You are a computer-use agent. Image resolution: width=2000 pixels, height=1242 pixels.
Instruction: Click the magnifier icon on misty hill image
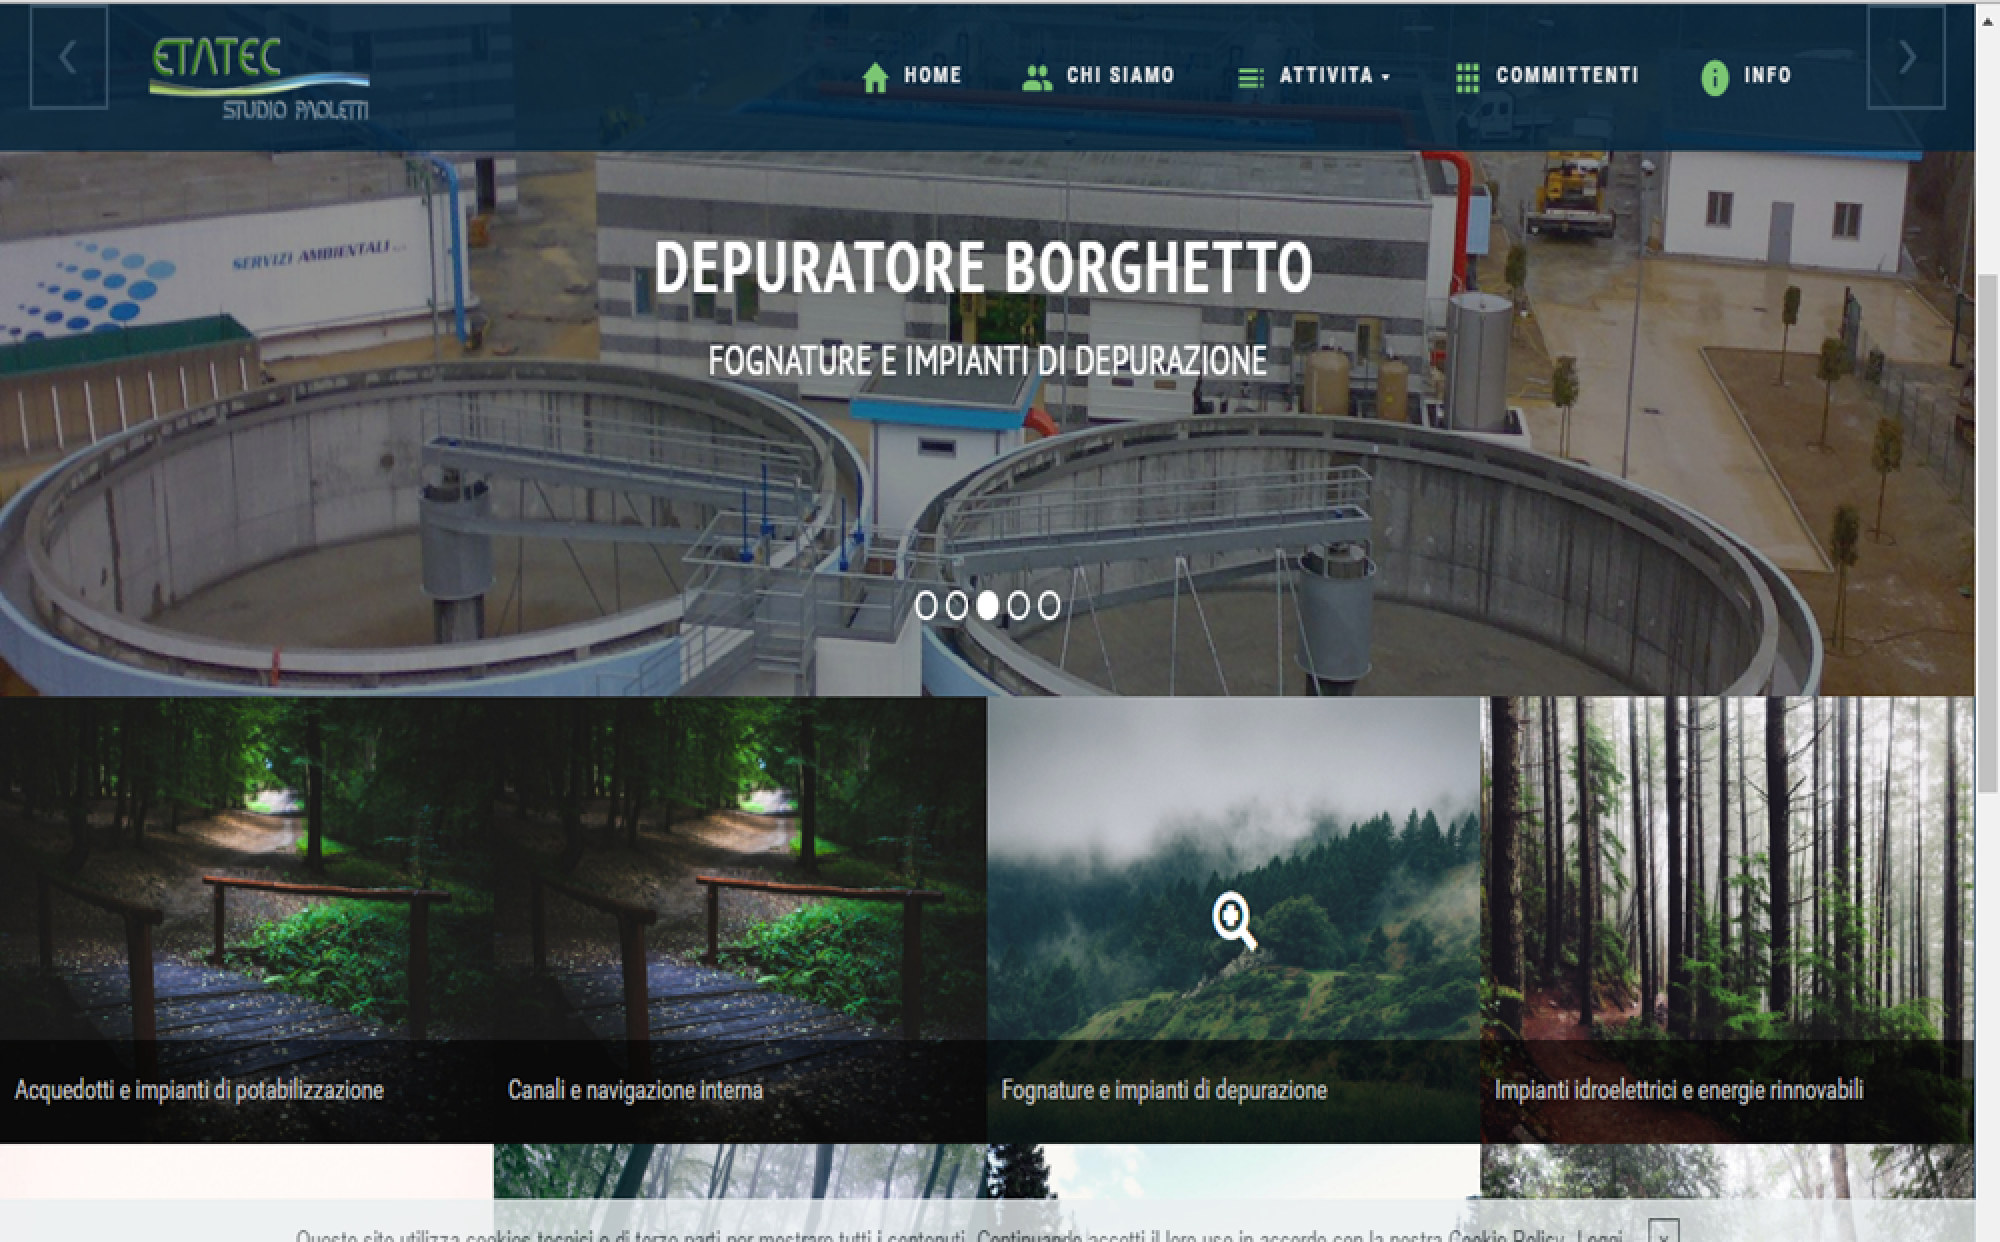coord(1235,921)
